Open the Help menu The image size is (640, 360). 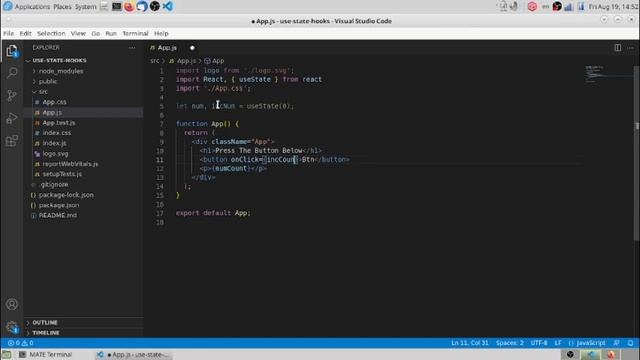pos(161,33)
